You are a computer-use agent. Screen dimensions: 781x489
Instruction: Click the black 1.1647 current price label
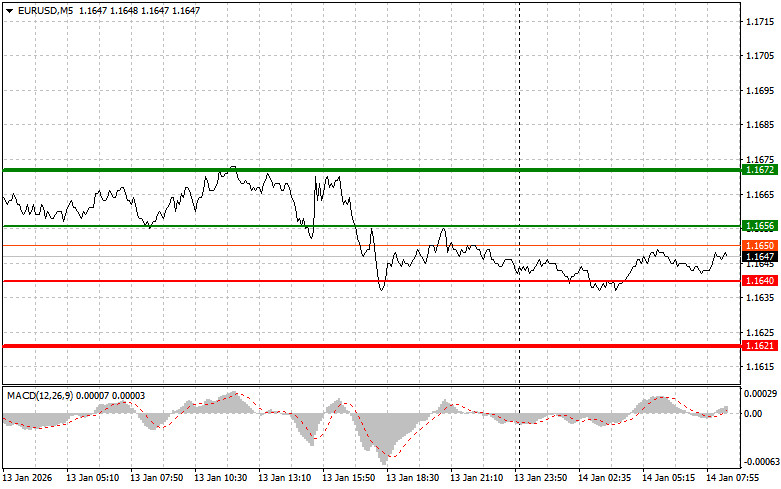pos(759,257)
